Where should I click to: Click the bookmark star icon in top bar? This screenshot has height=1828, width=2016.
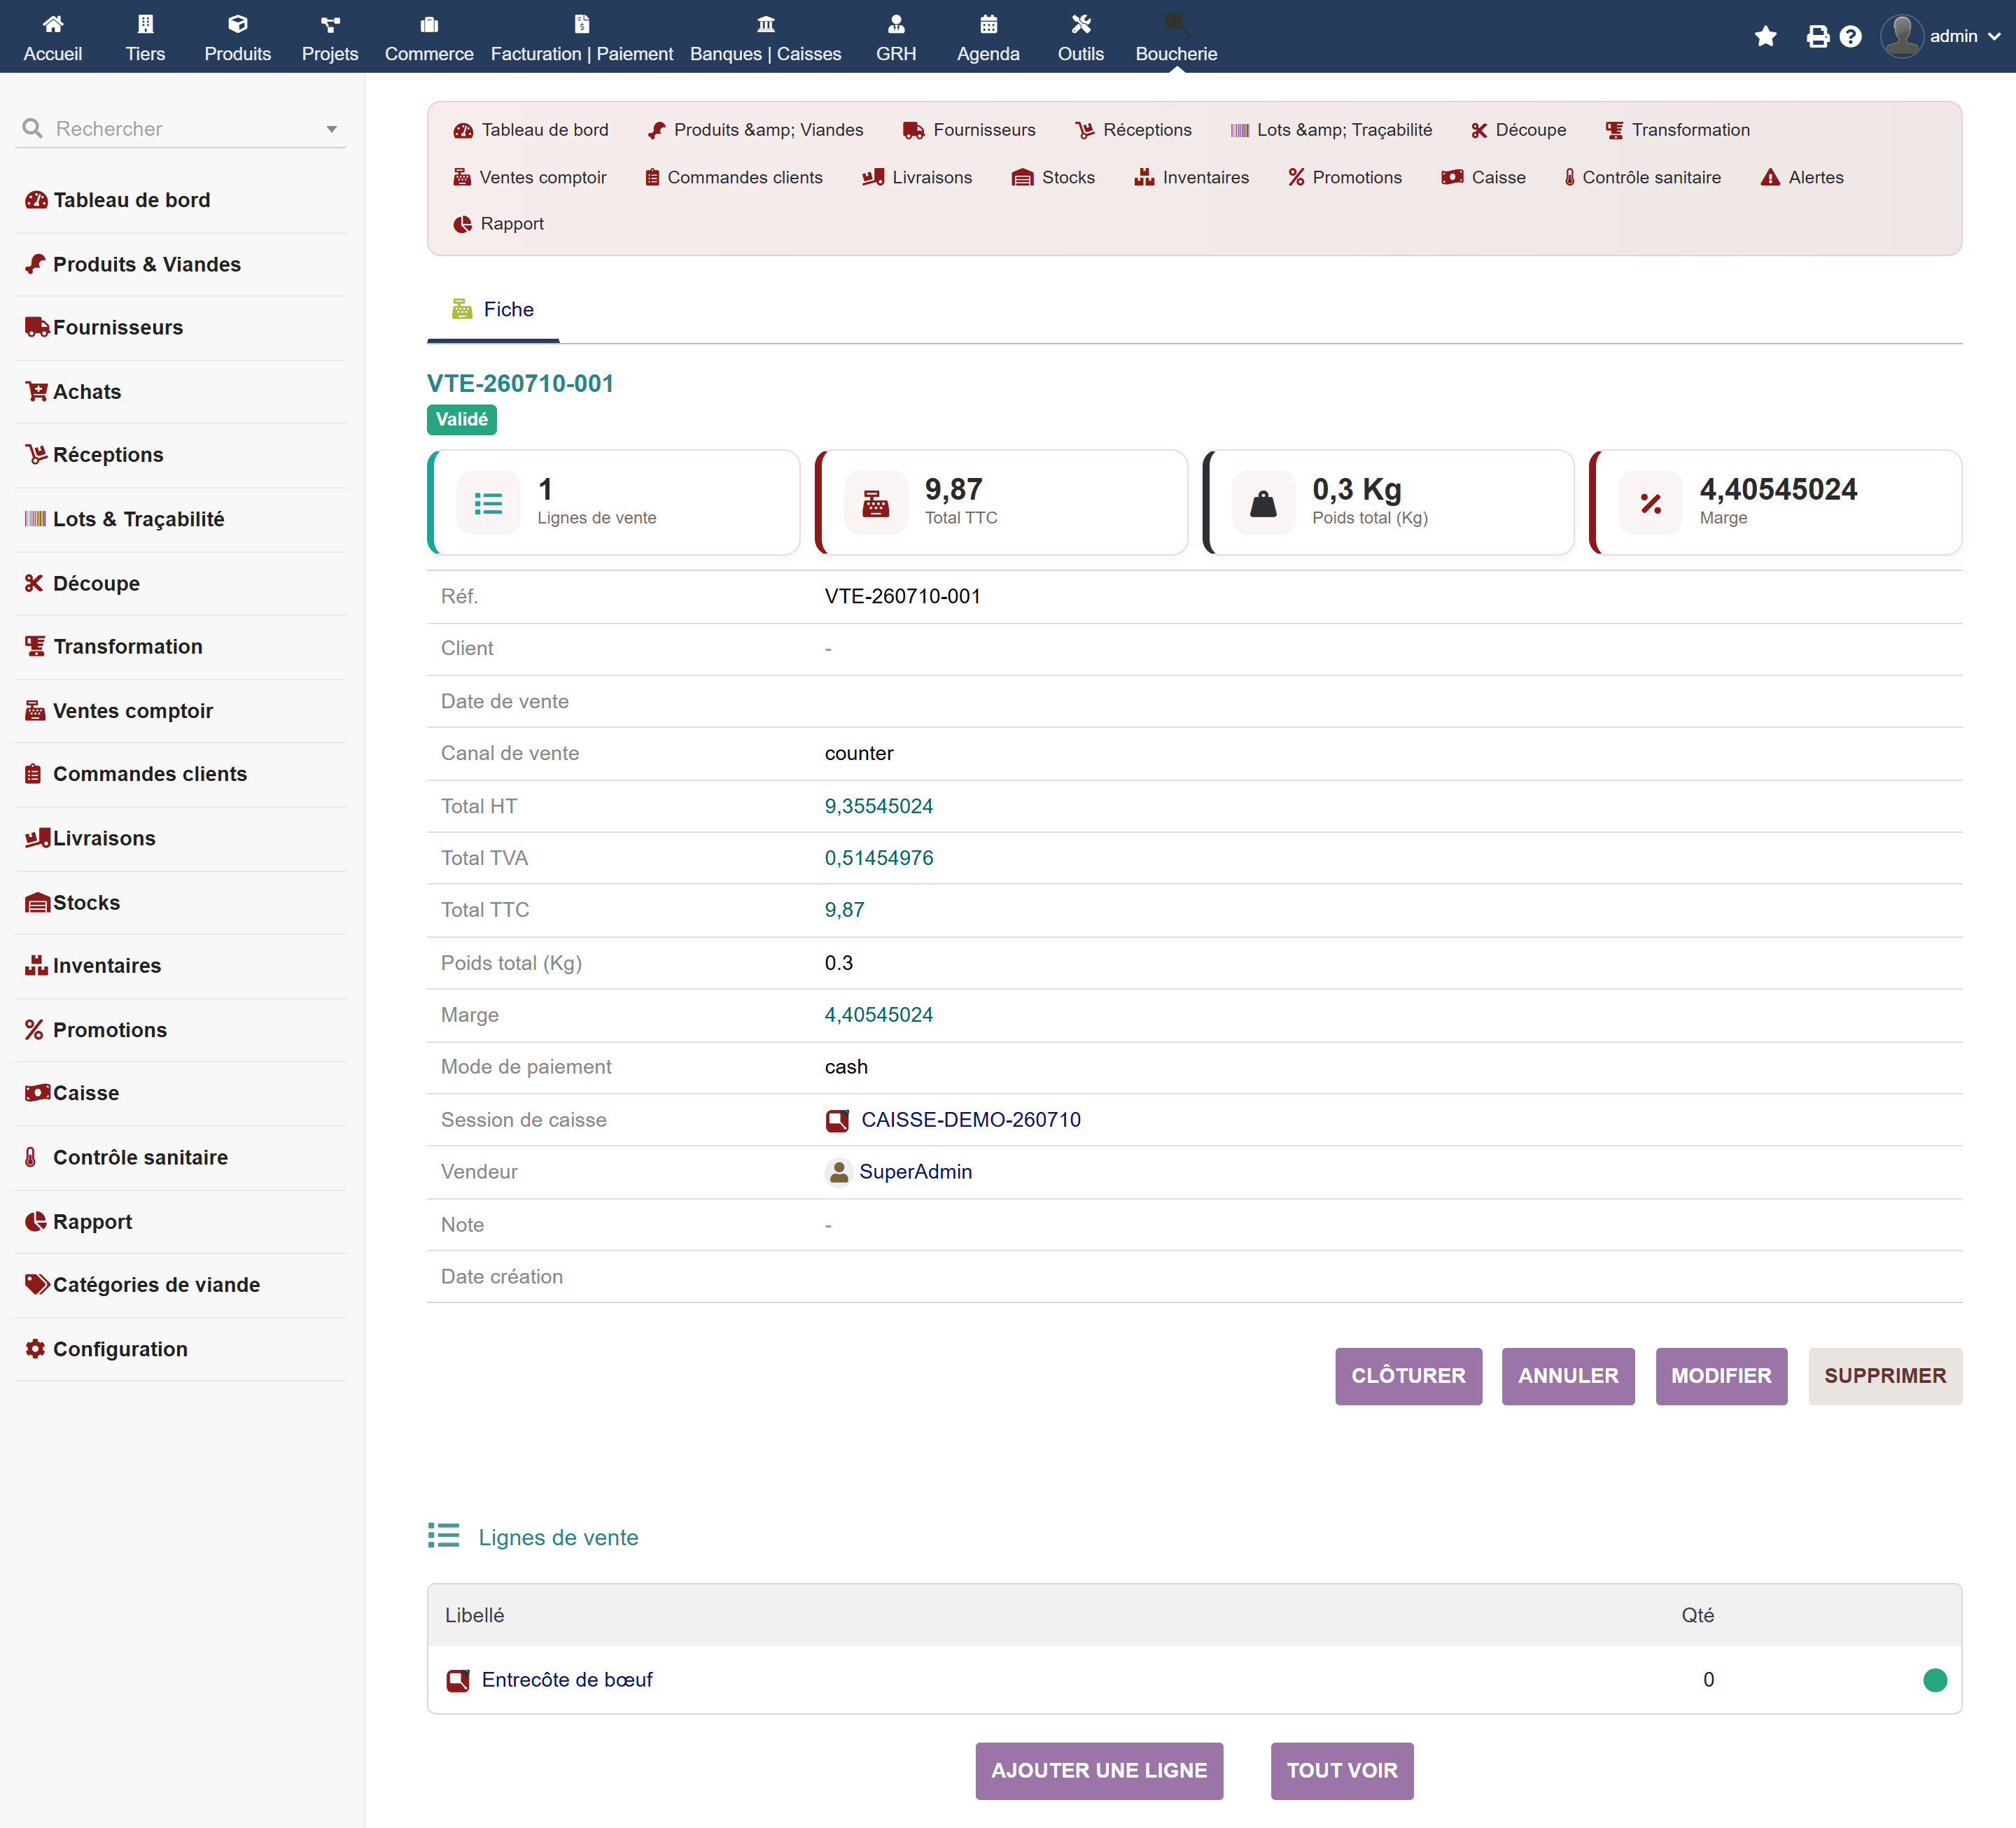click(1766, 36)
